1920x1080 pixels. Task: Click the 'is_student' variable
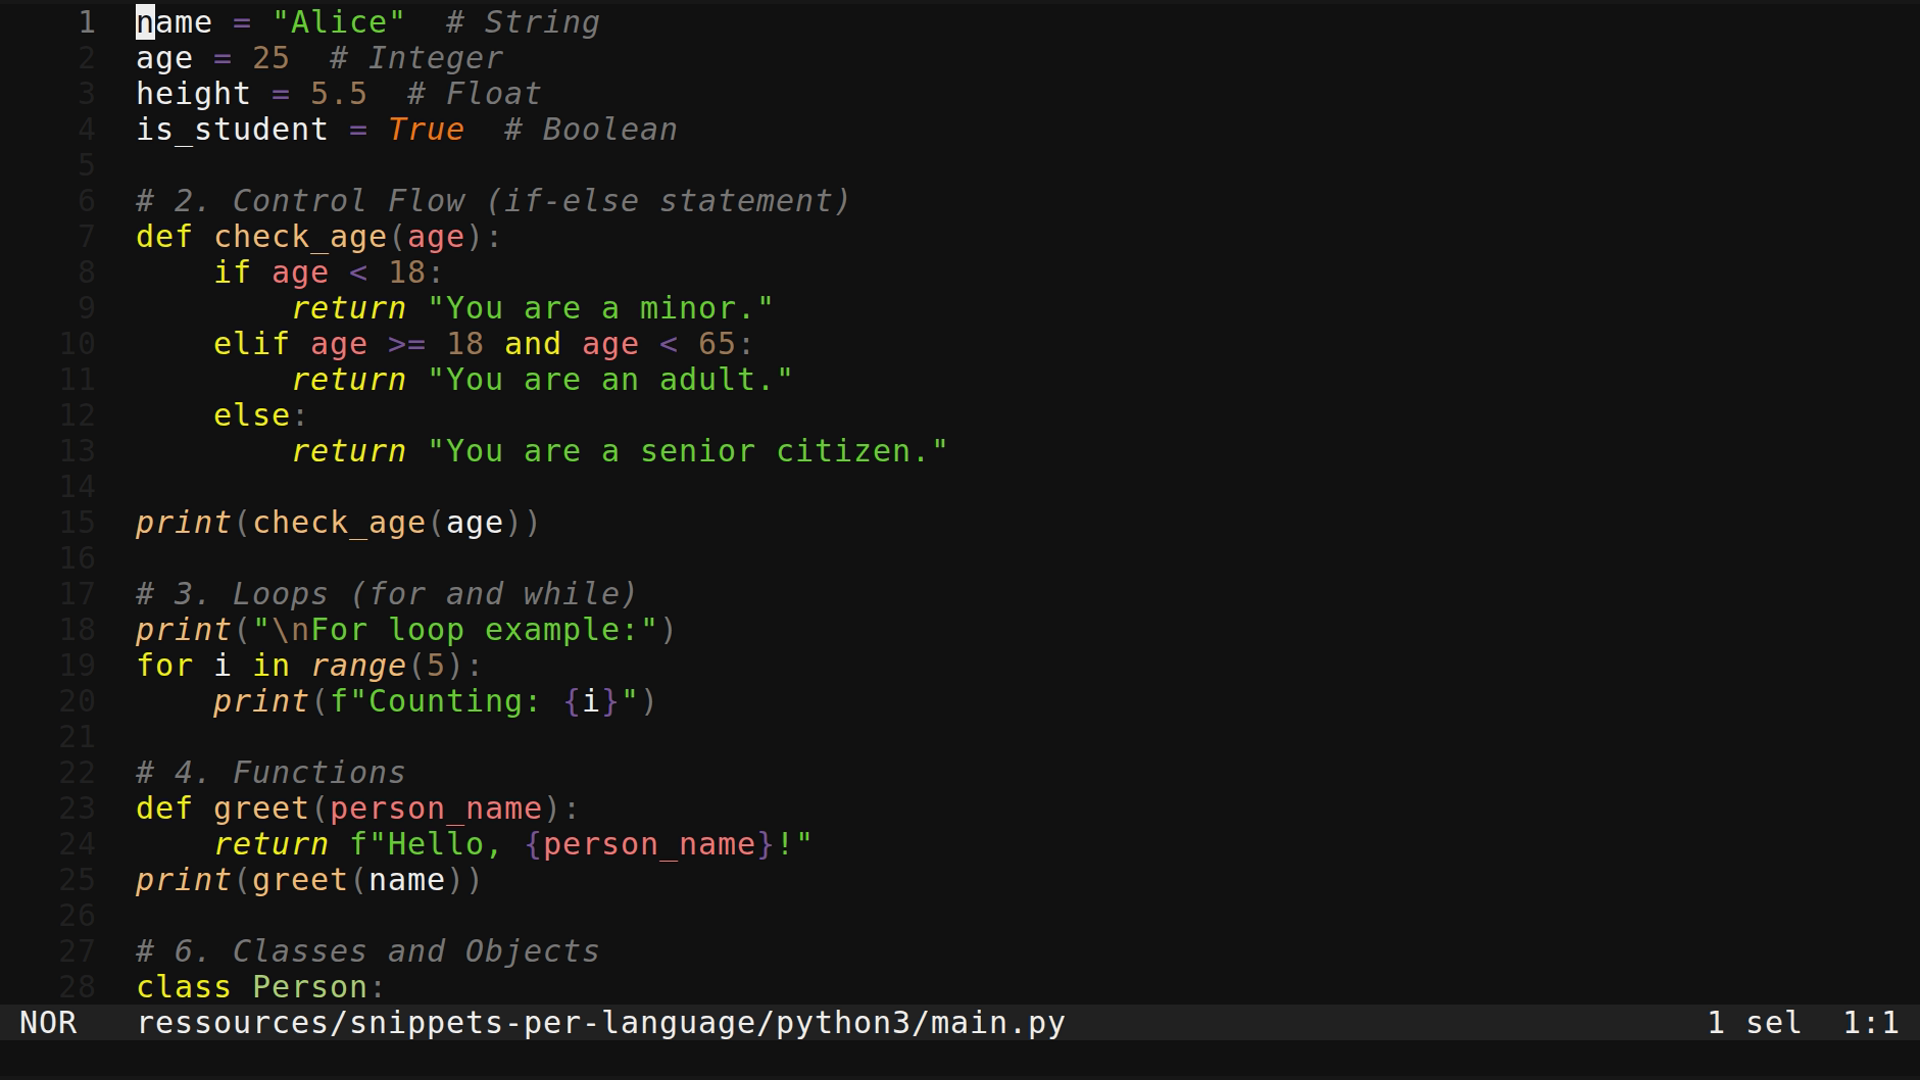(x=232, y=130)
